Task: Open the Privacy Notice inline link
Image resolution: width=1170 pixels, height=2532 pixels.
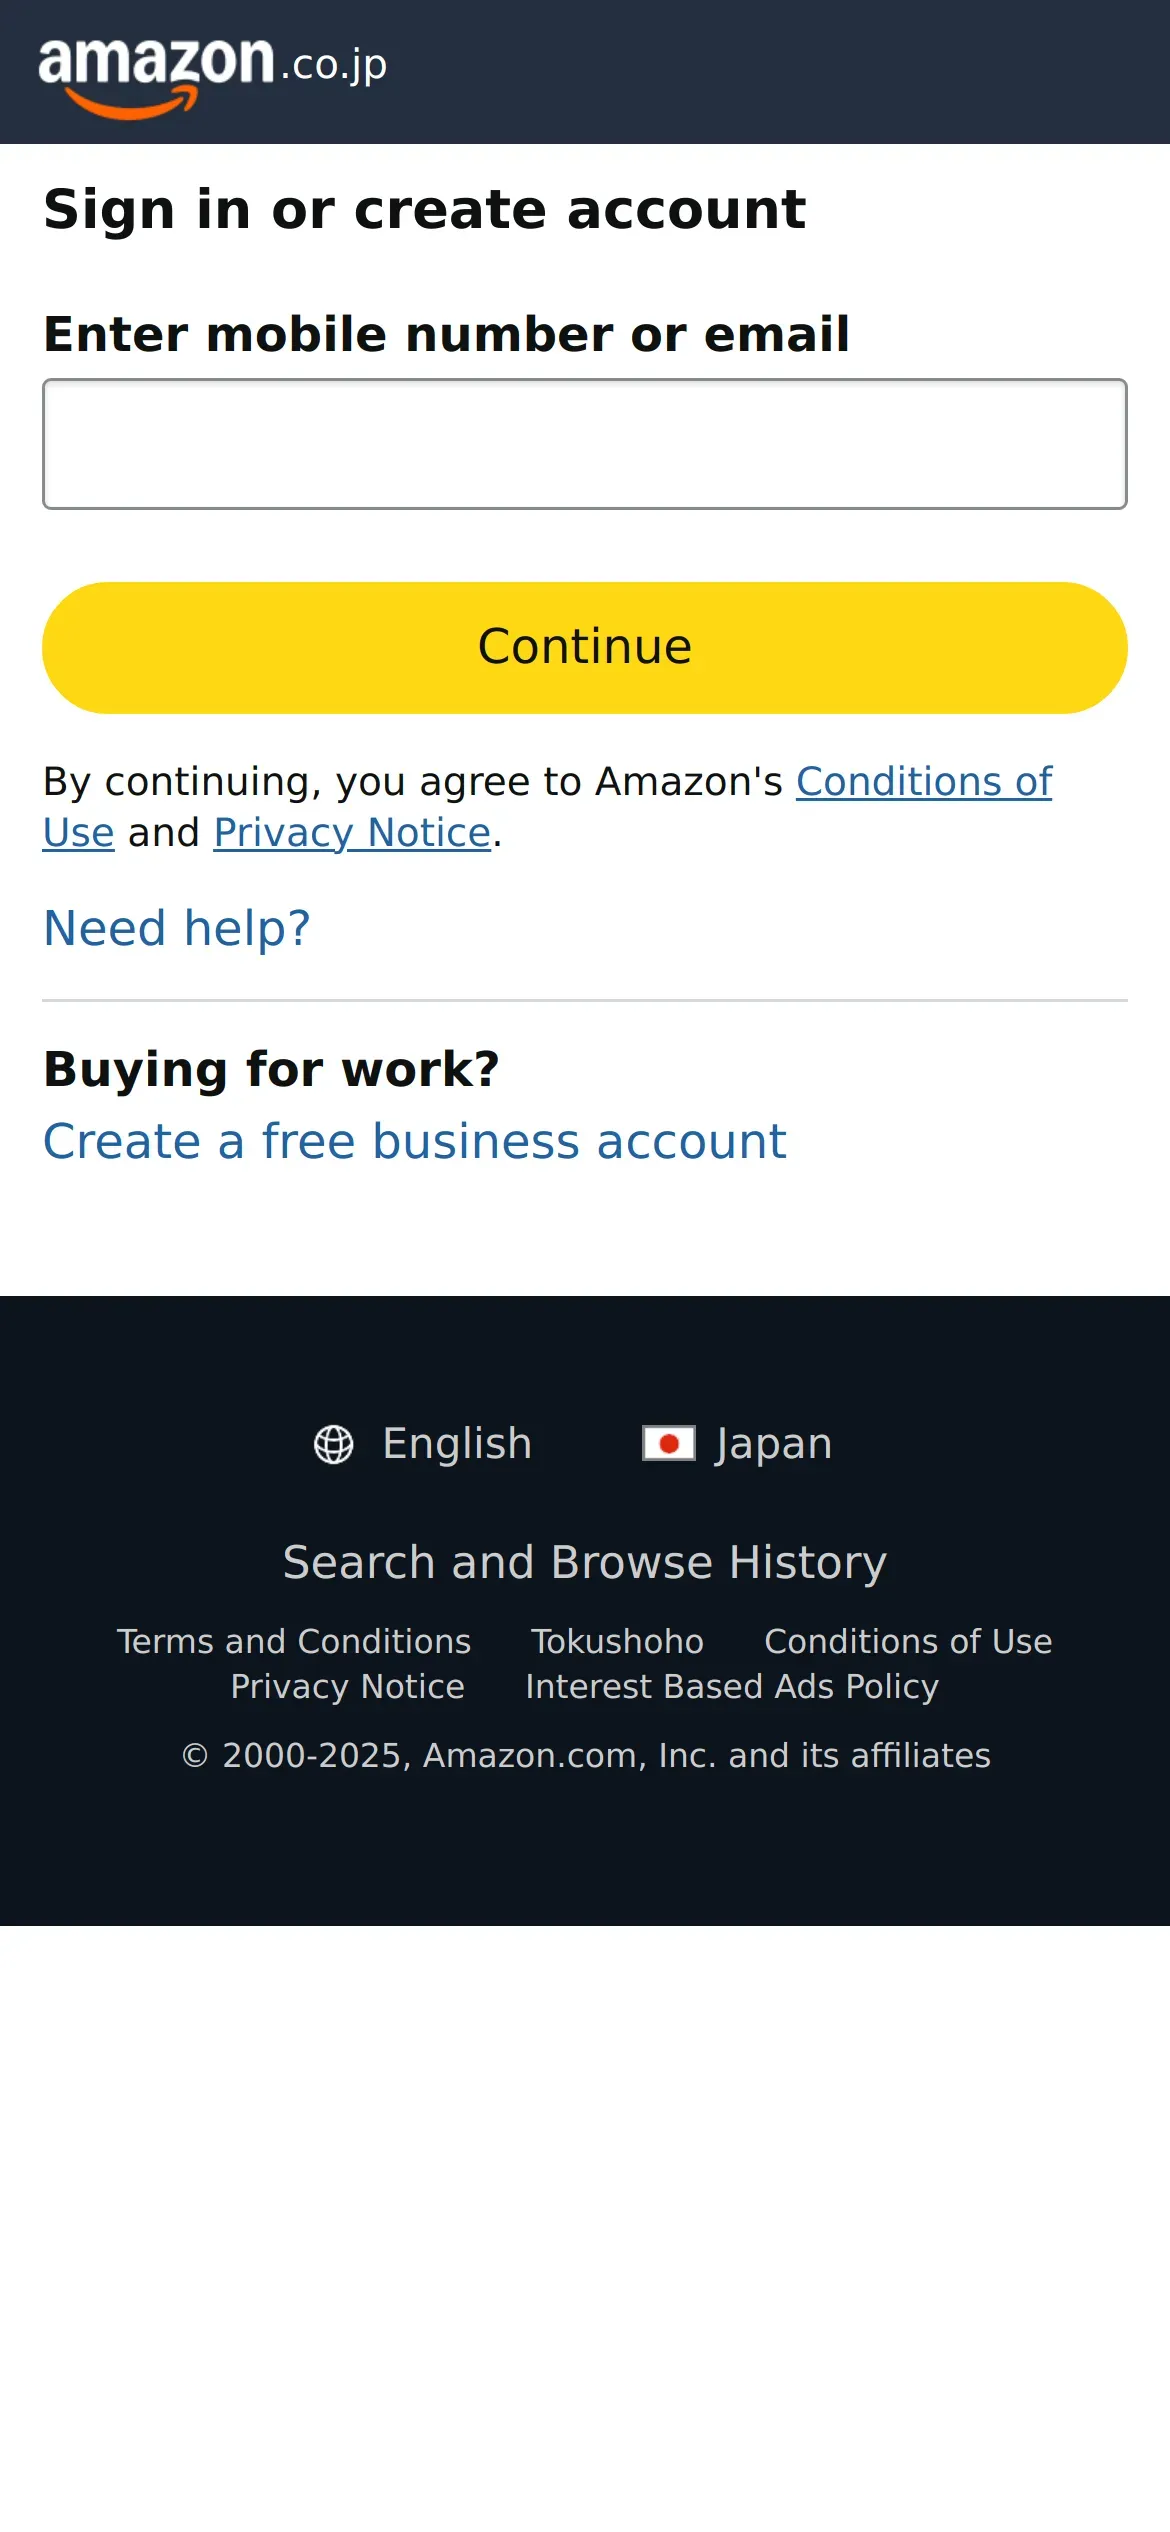Action: click(352, 833)
